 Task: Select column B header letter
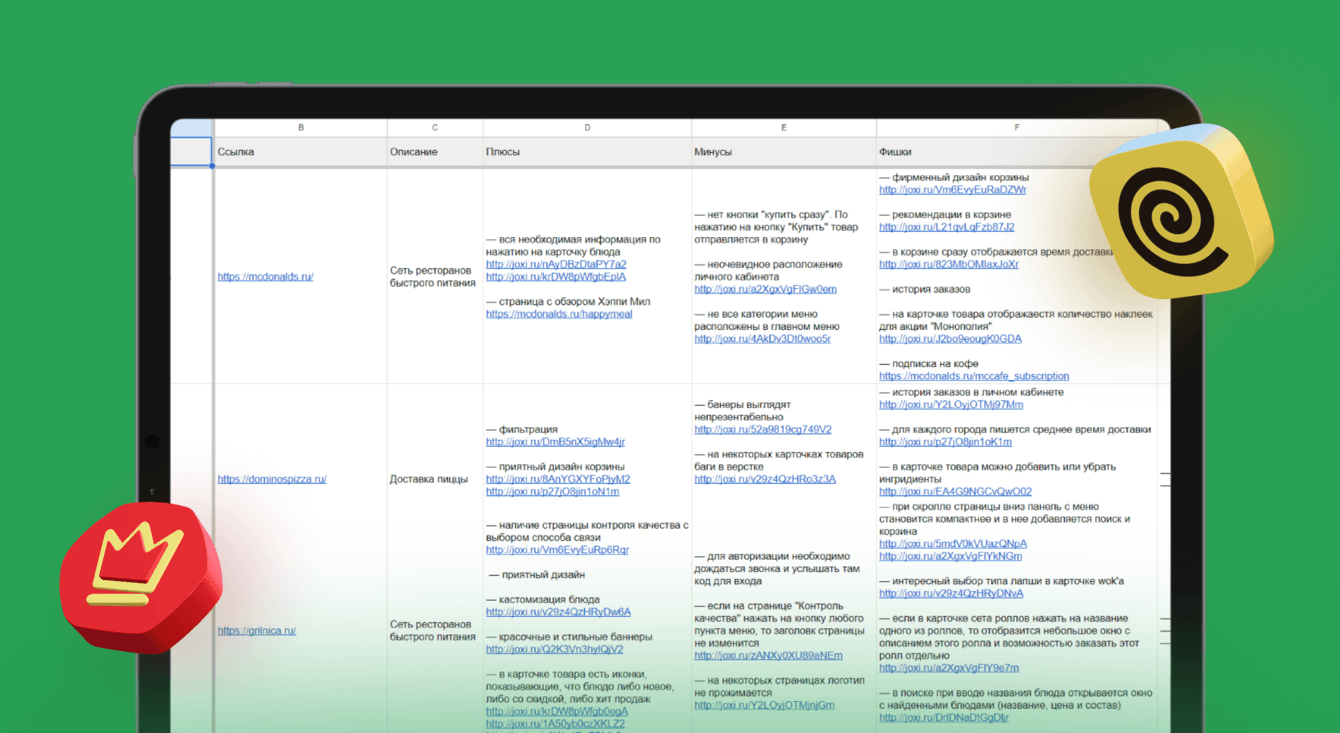coord(300,128)
